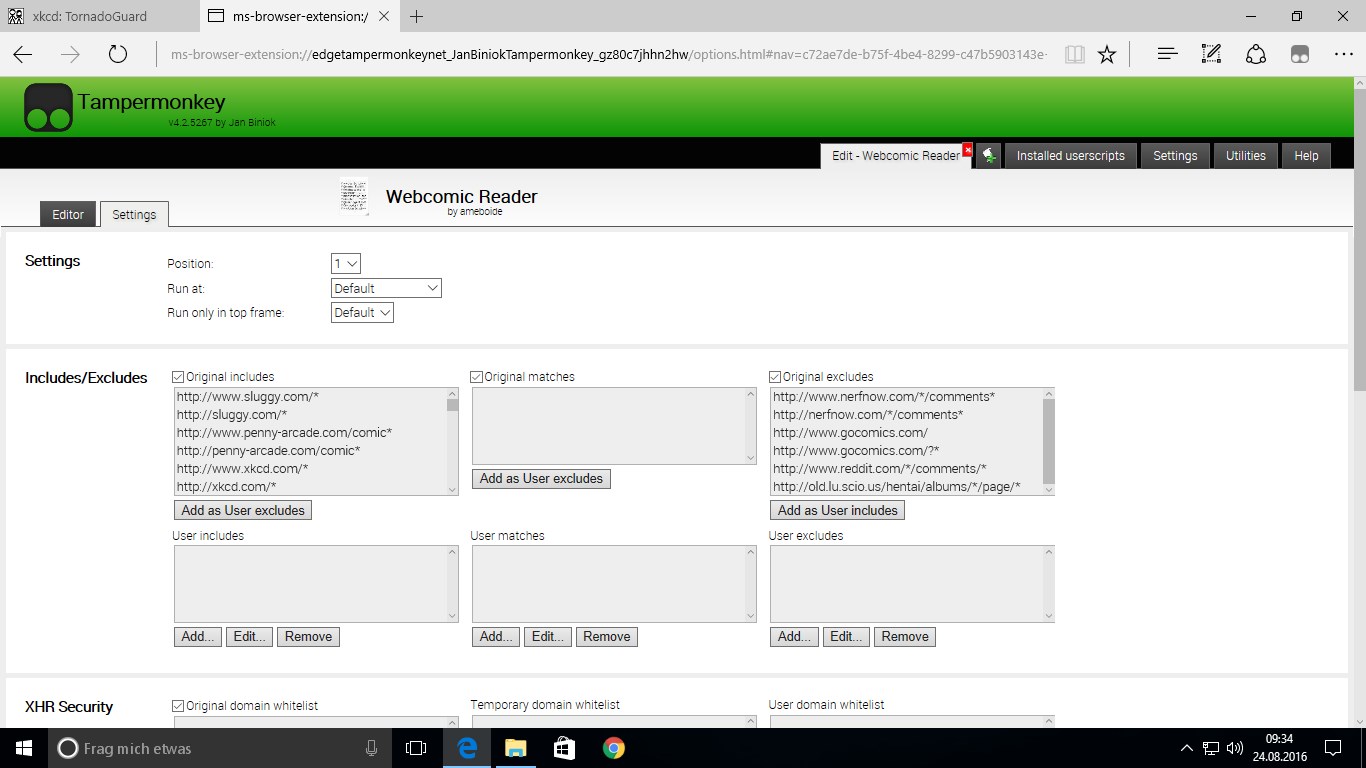This screenshot has height=768, width=1366.
Task: Click the Tampermonkey logo in the header
Action: tap(49, 107)
